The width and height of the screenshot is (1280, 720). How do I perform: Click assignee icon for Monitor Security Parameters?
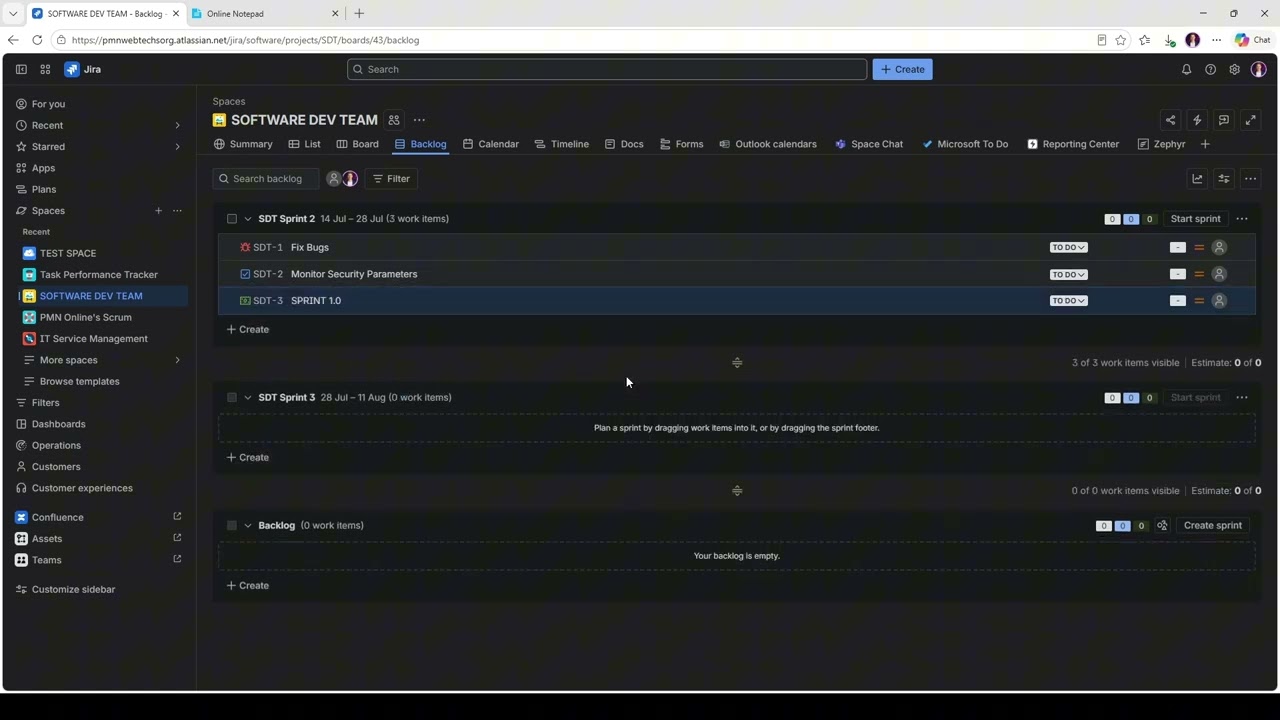tap(1219, 274)
